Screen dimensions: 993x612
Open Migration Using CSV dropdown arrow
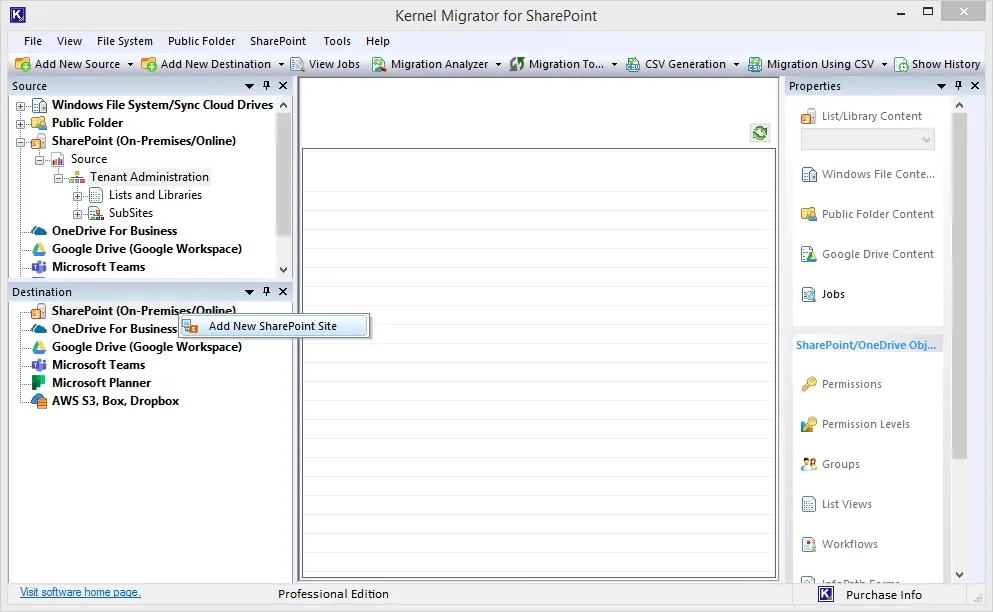pyautogui.click(x=885, y=65)
